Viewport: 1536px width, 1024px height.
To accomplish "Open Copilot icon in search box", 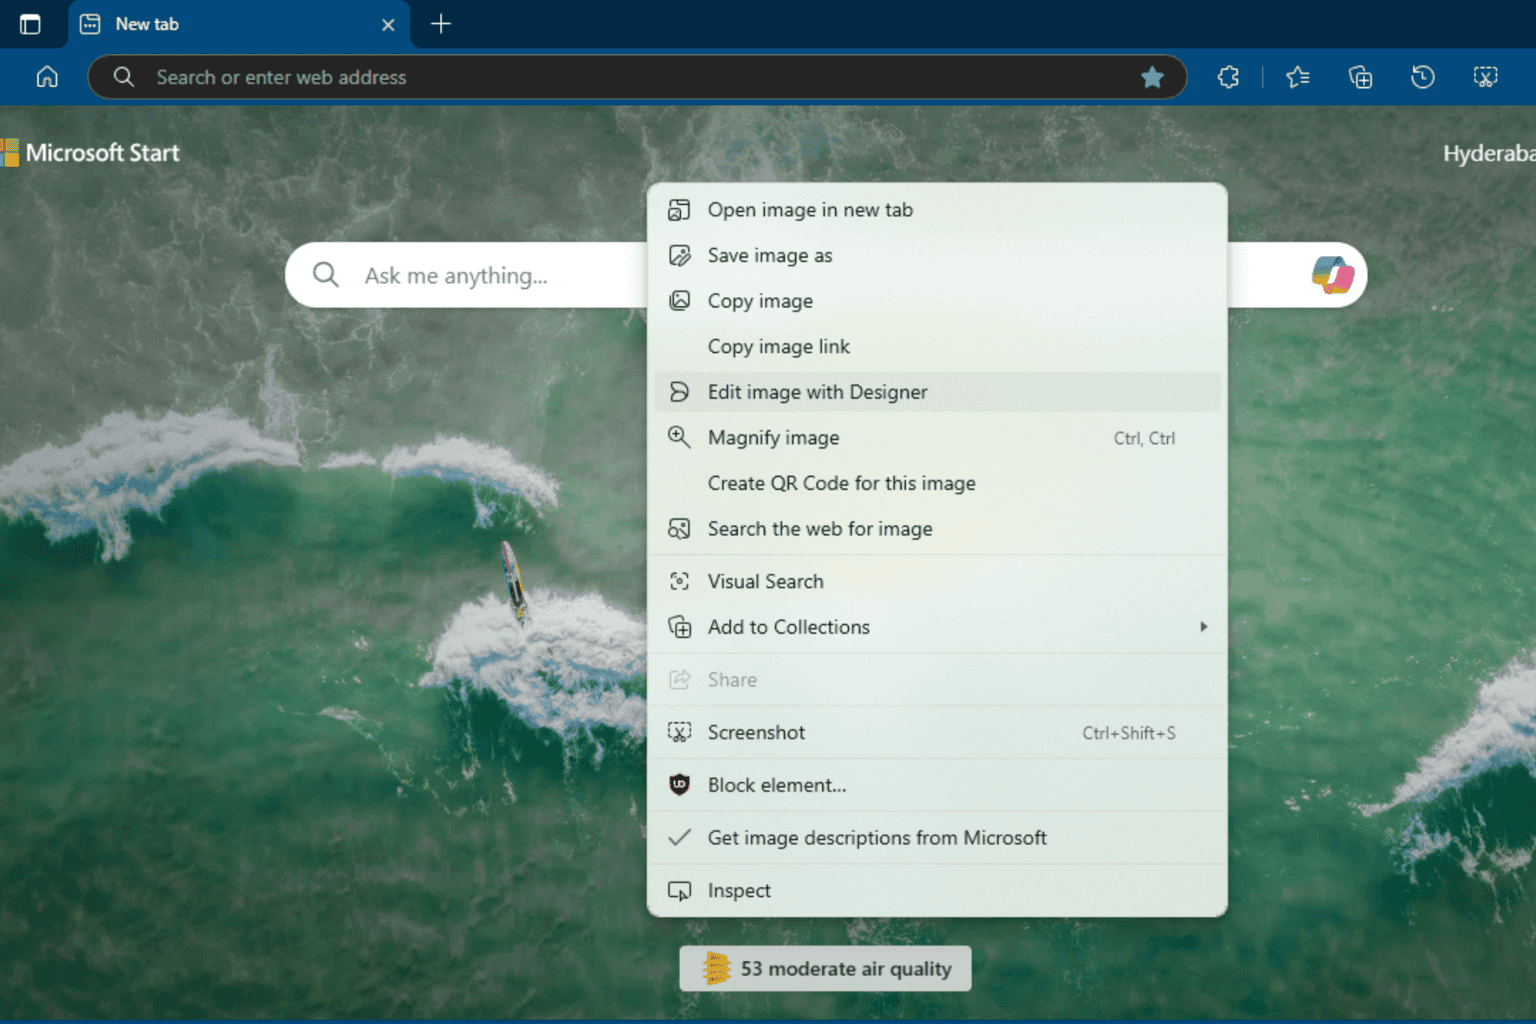I will 1332,275.
